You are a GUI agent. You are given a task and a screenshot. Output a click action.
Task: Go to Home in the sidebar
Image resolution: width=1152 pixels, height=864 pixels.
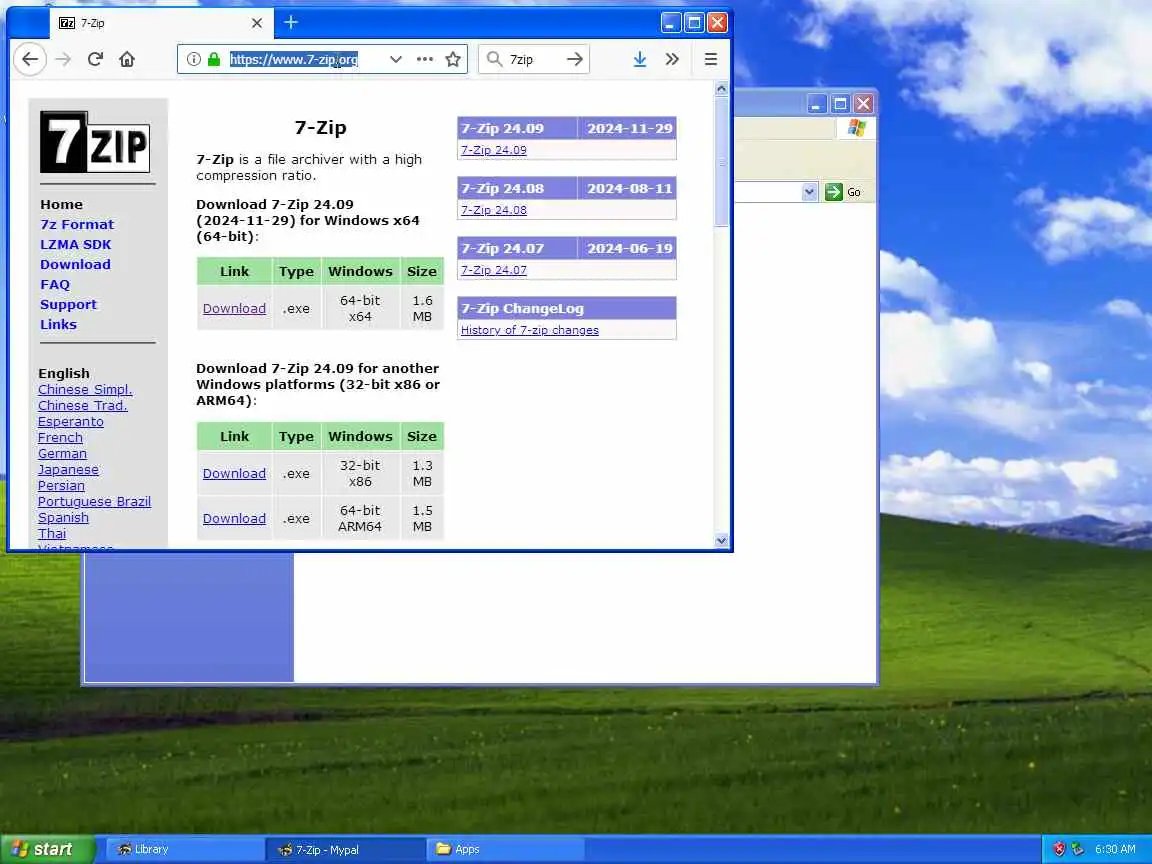pyautogui.click(x=61, y=204)
